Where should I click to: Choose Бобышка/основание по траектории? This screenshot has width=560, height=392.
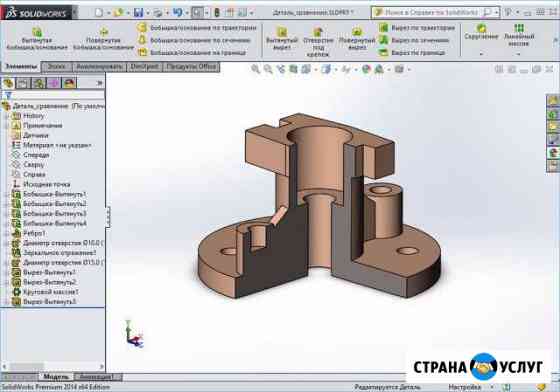point(197,27)
